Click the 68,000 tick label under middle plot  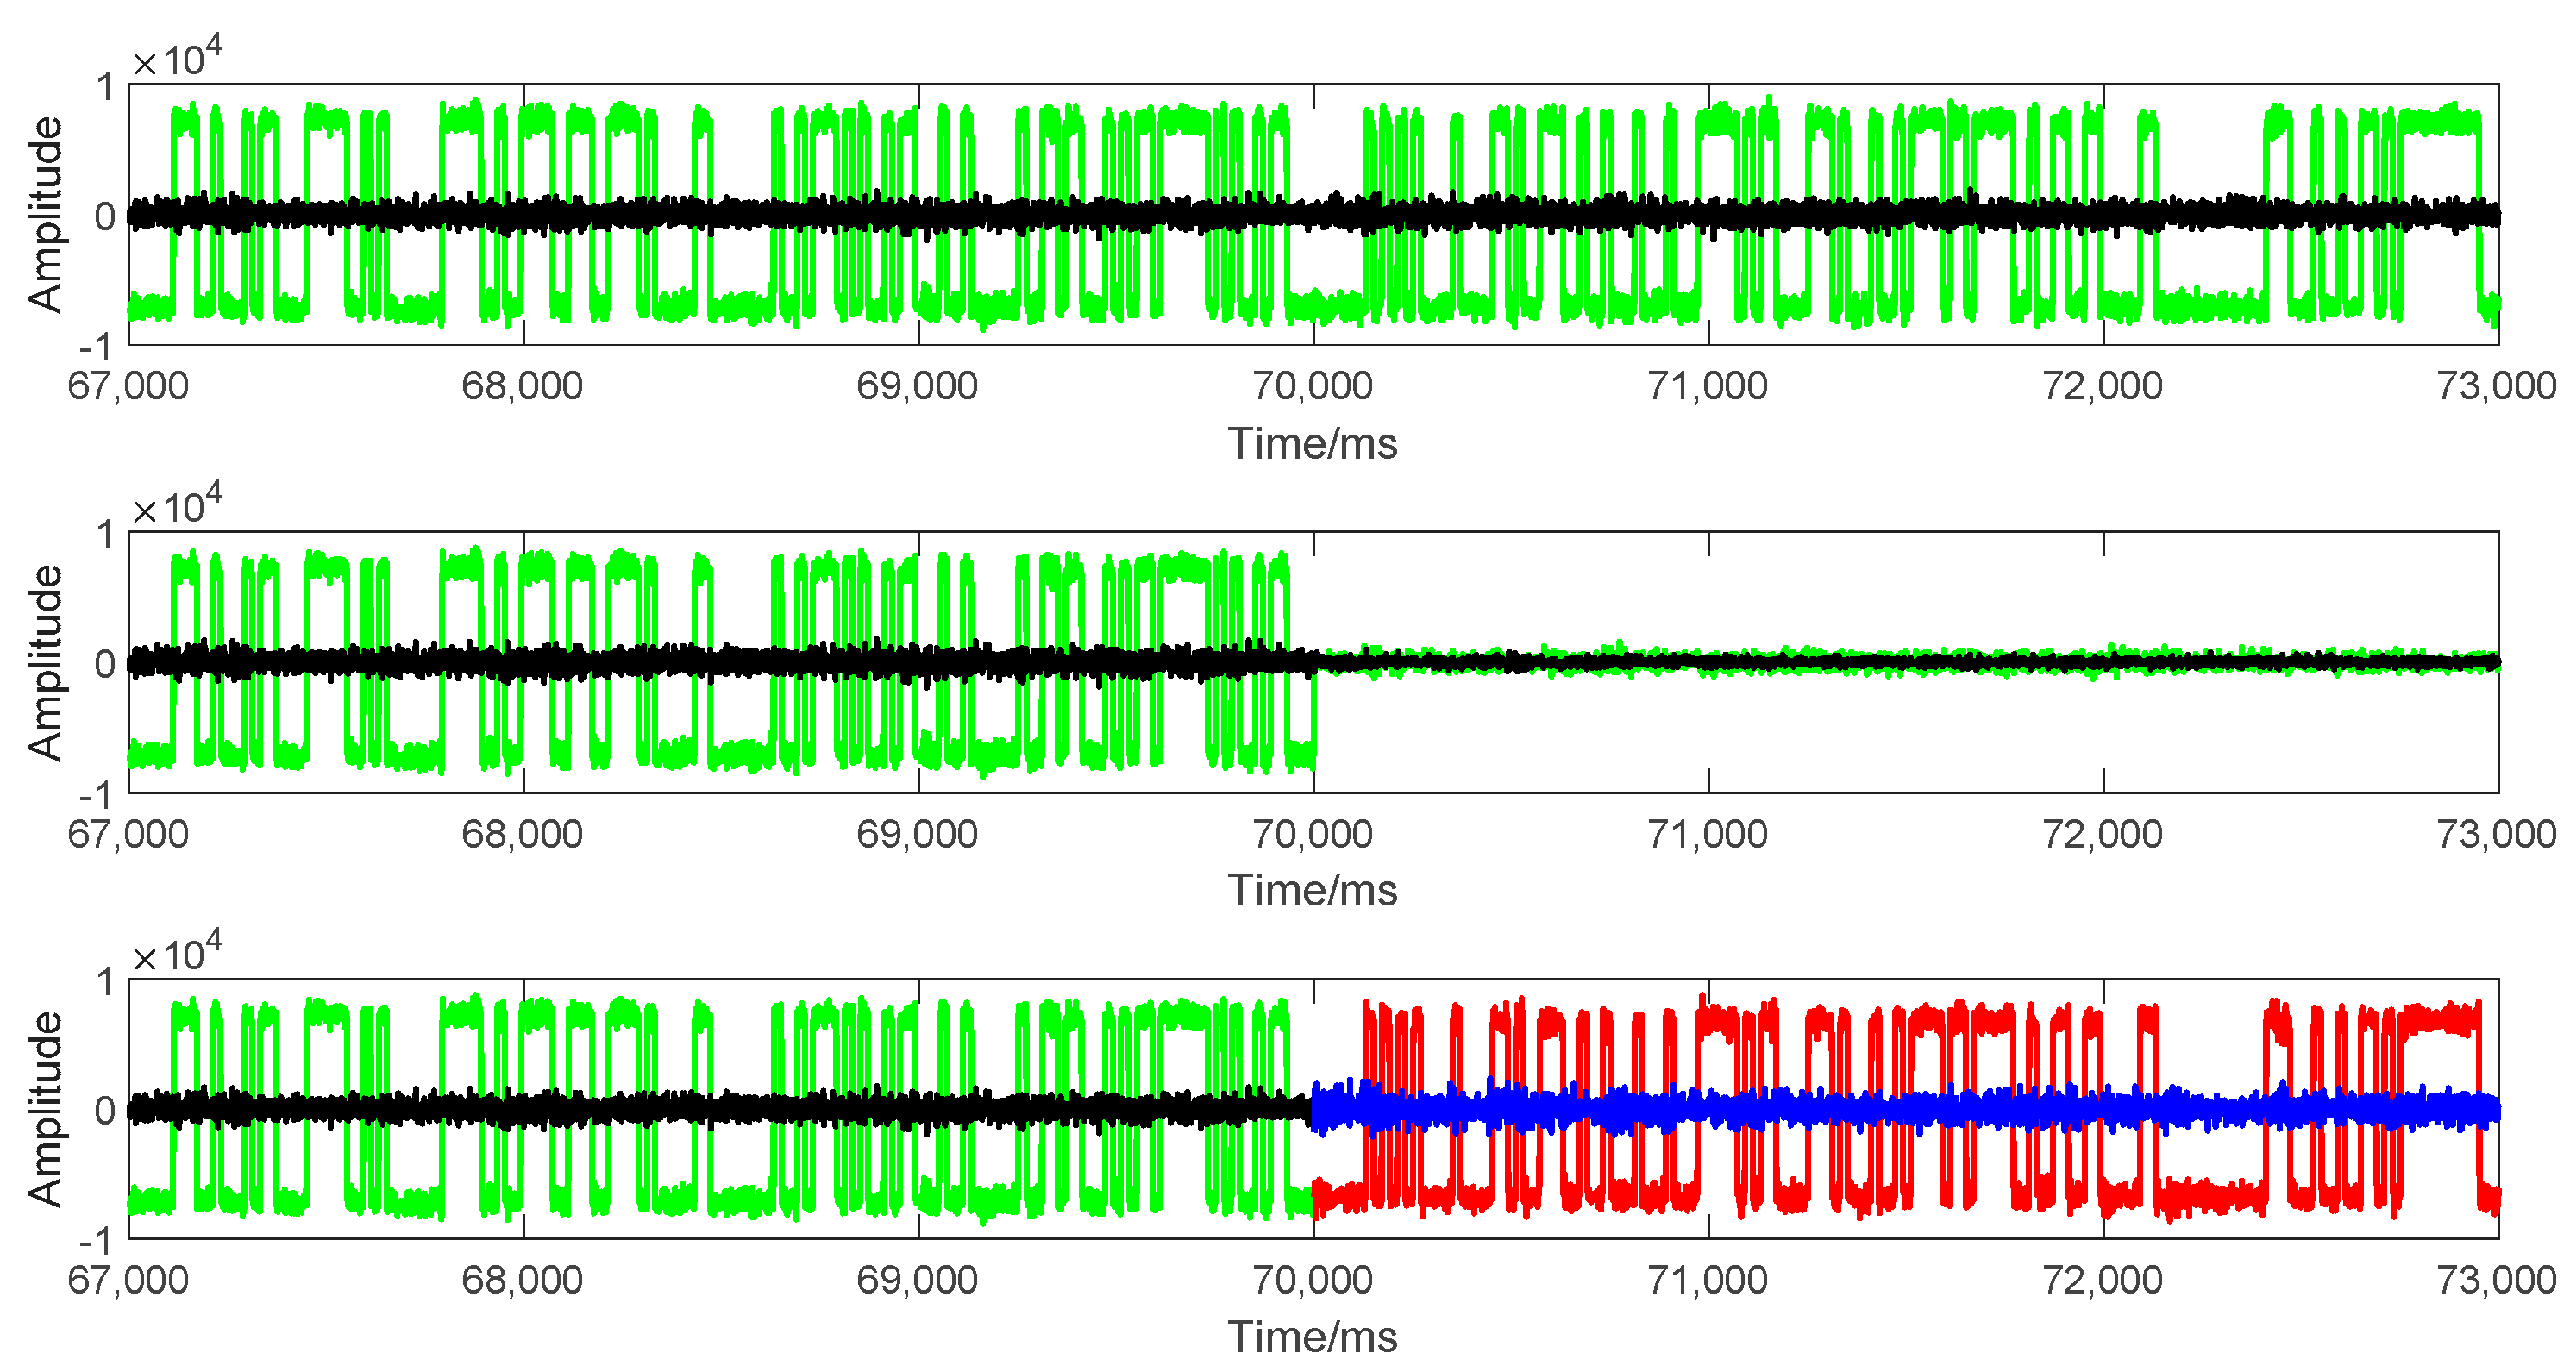click(x=522, y=834)
